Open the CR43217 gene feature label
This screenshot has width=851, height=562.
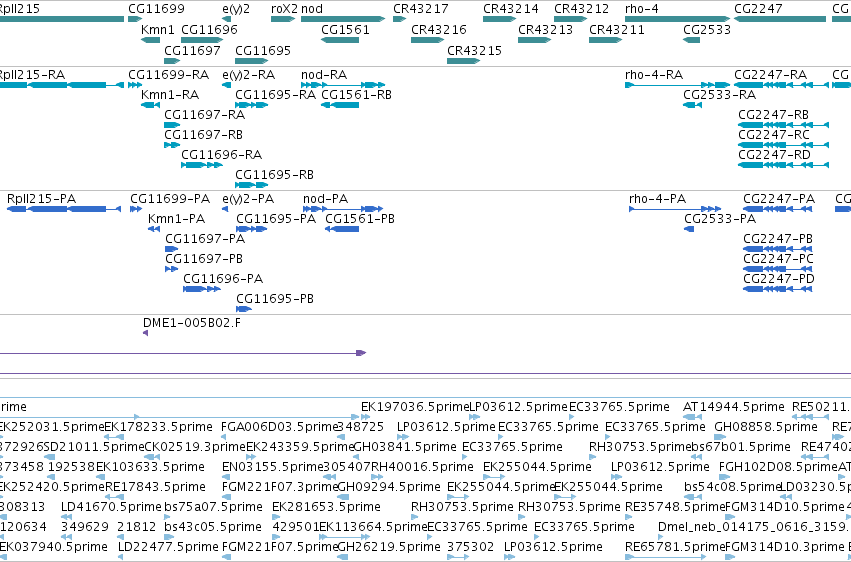[x=421, y=9]
